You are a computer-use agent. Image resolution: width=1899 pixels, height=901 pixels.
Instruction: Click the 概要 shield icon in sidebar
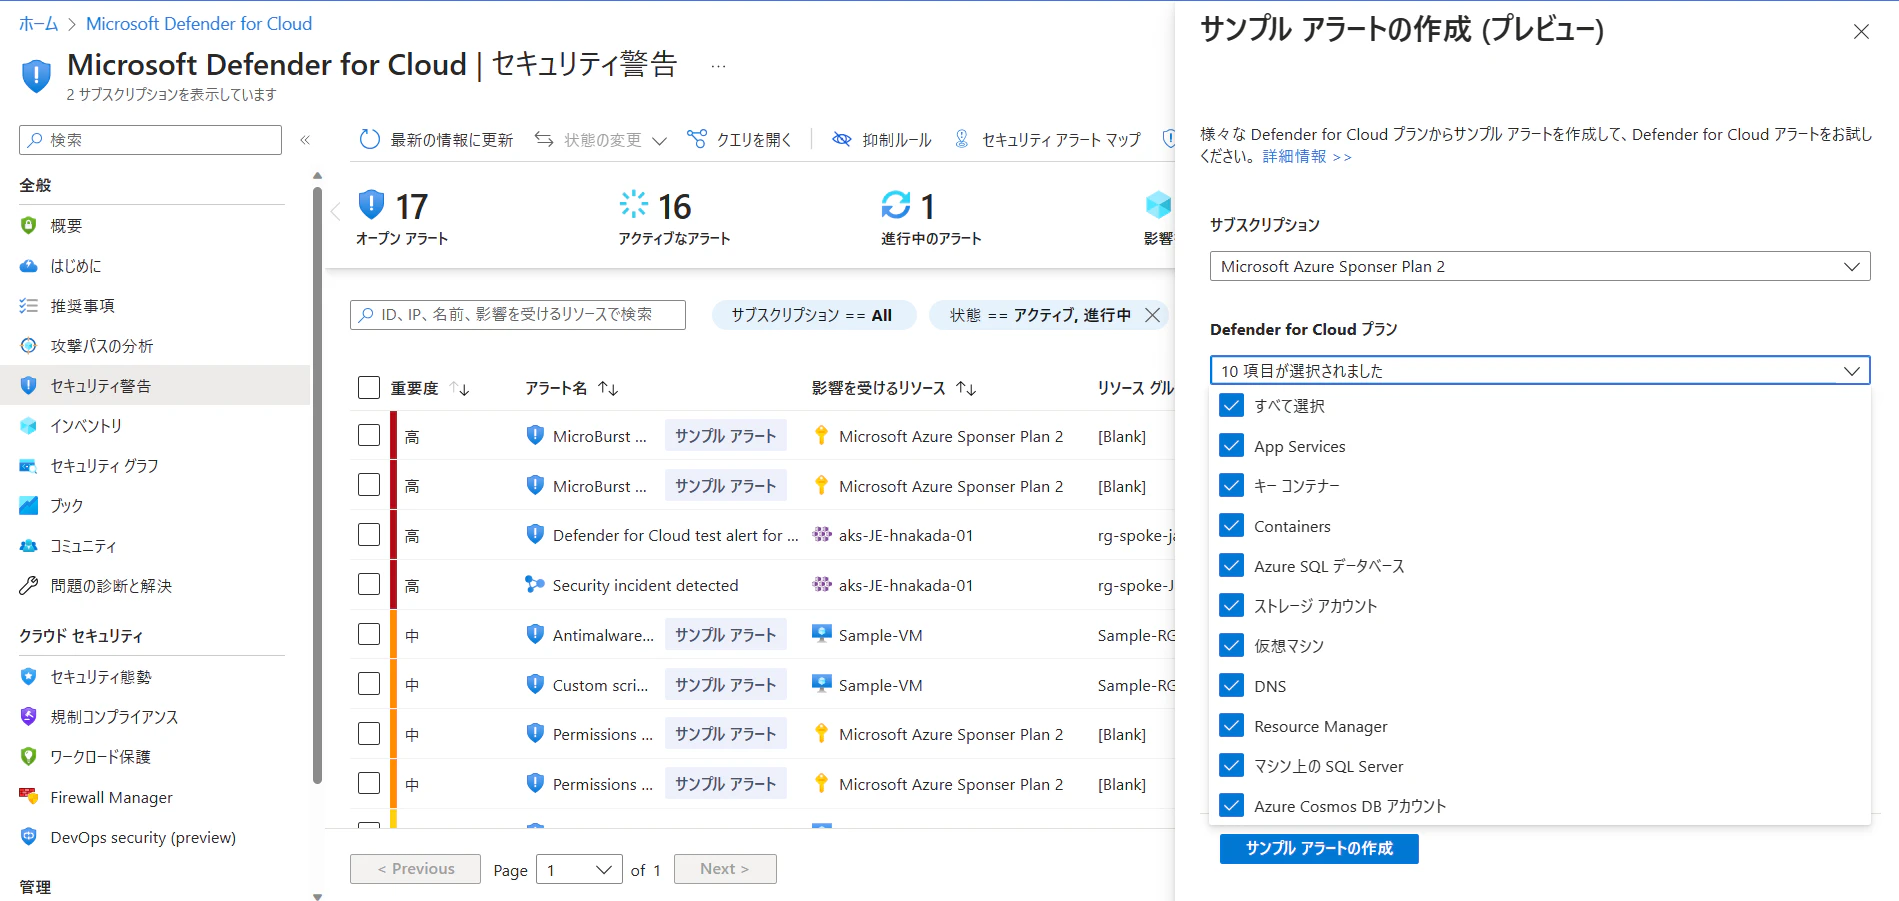[29, 226]
